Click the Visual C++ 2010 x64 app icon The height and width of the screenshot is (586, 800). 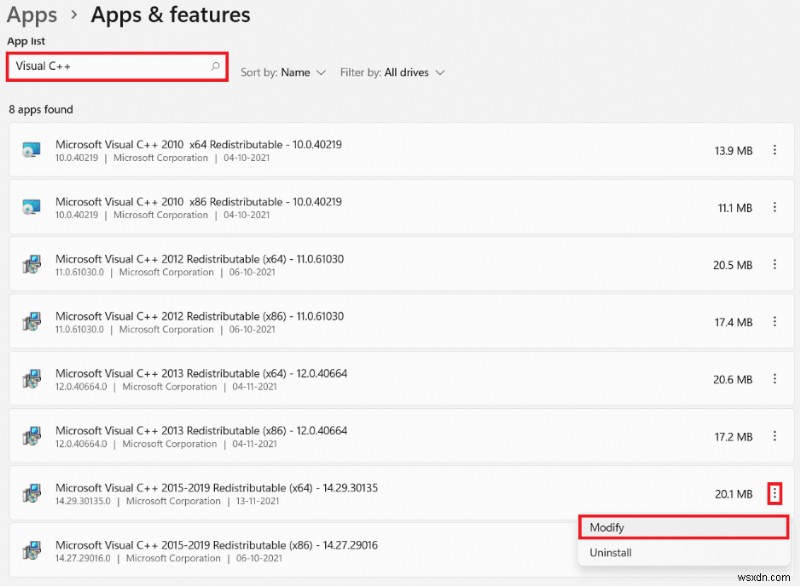(x=32, y=150)
